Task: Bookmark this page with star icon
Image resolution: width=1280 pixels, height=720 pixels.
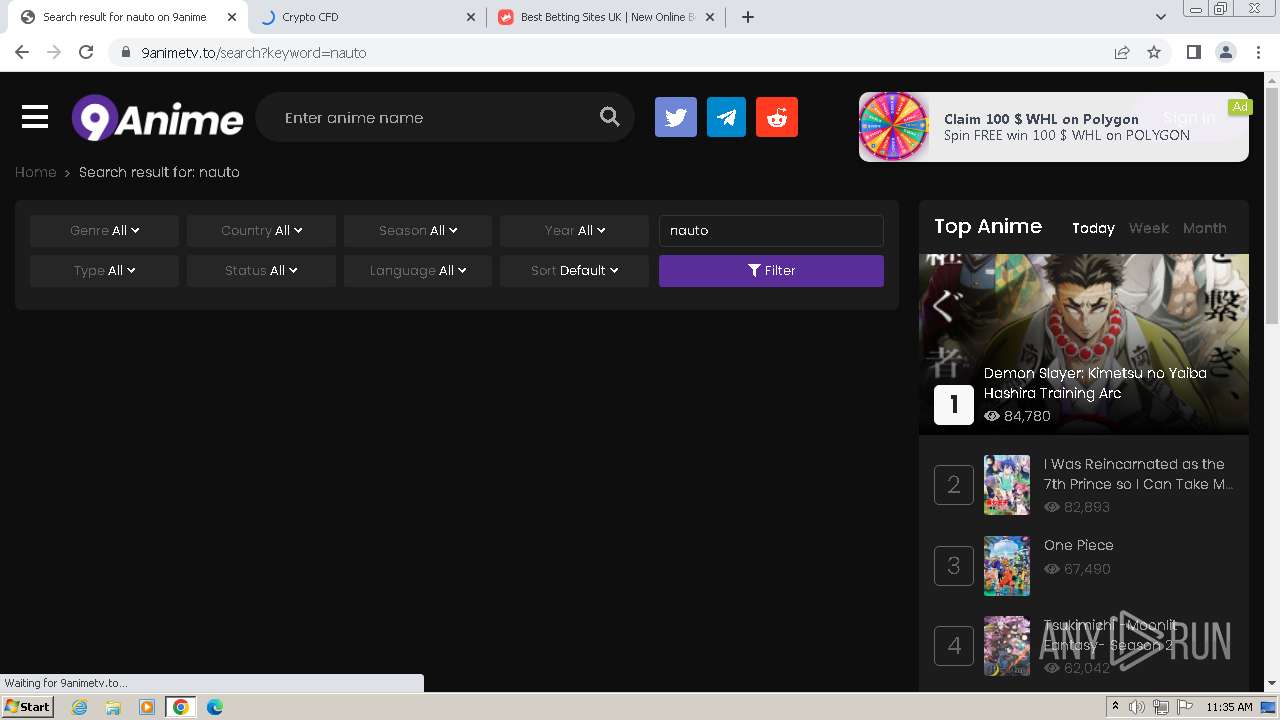Action: point(1154,52)
